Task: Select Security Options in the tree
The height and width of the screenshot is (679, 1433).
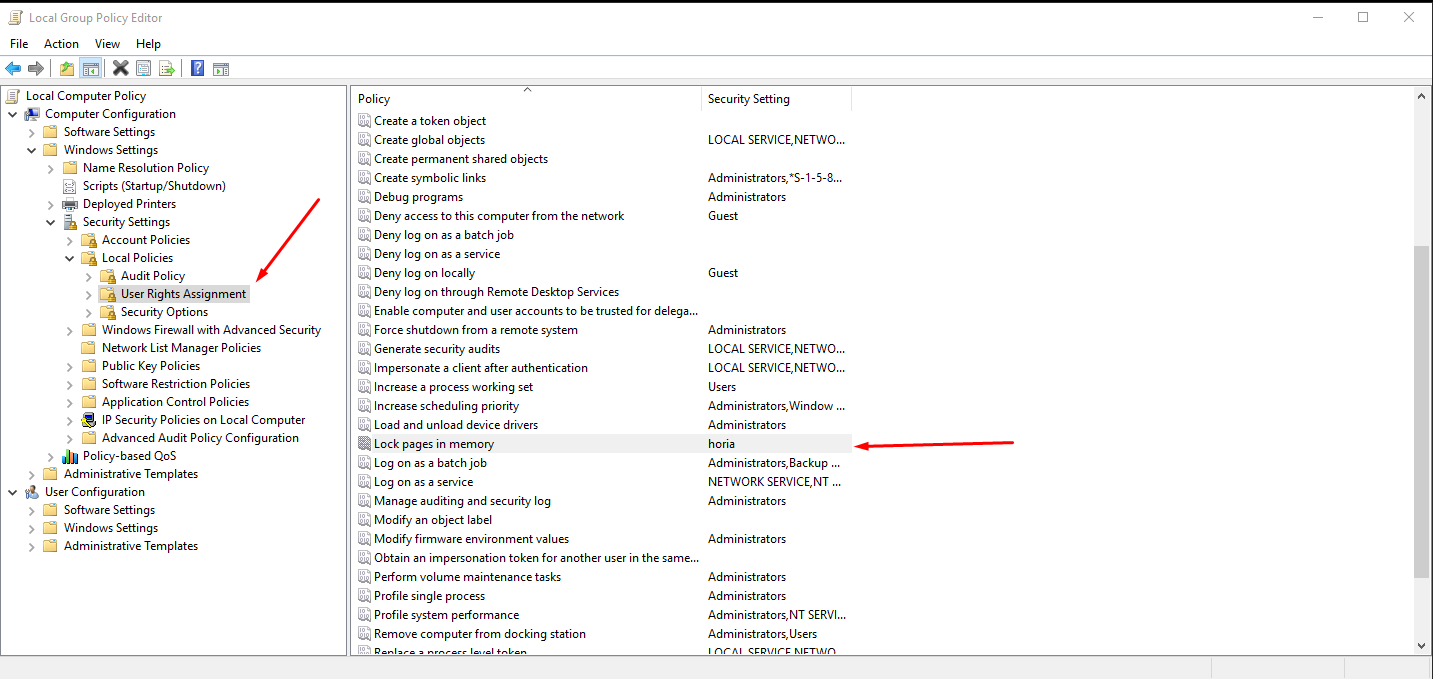Action: click(164, 312)
